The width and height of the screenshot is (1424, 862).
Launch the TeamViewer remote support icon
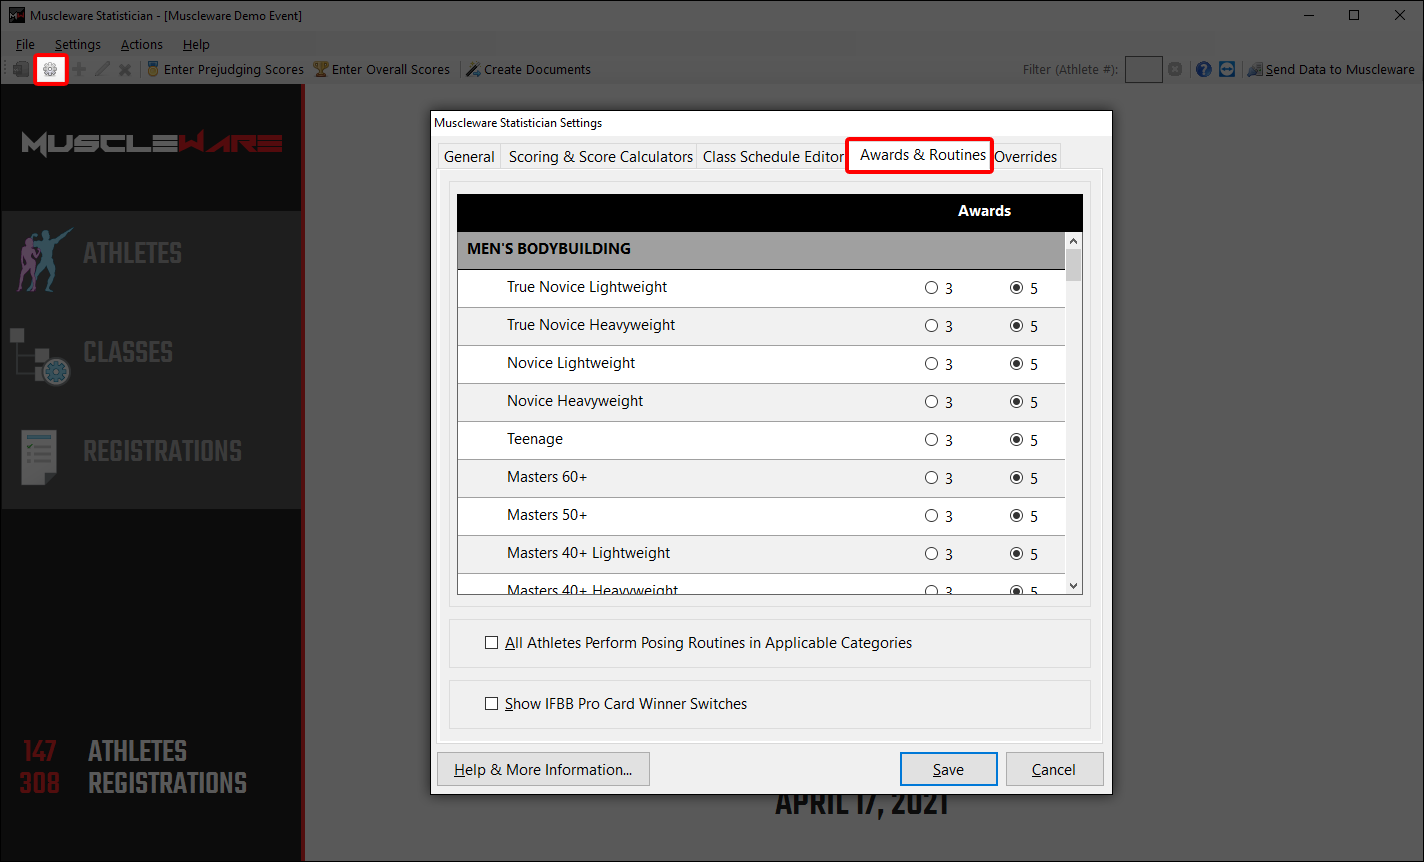tap(1227, 70)
